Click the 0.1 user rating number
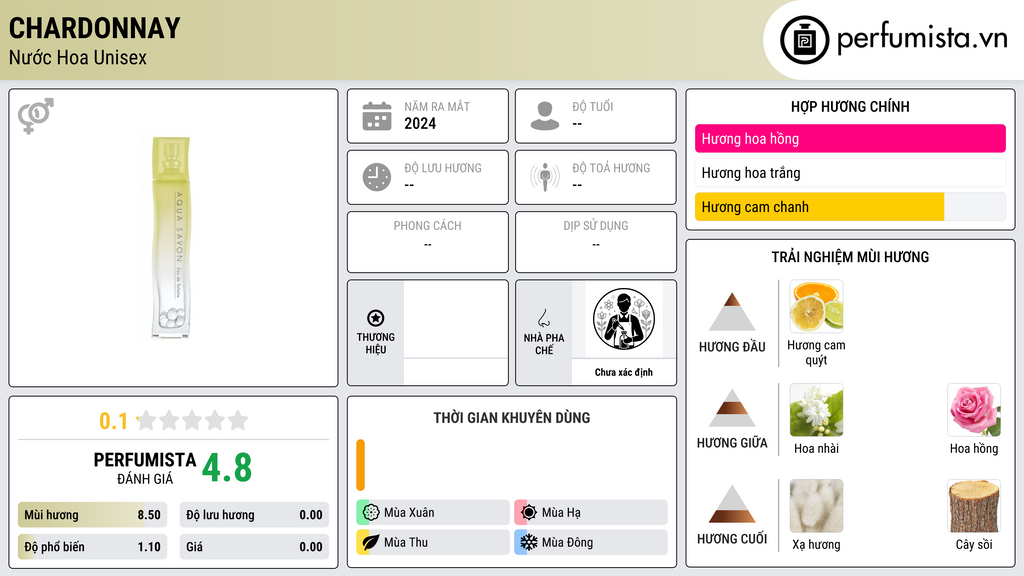The width and height of the screenshot is (1024, 576). [x=113, y=421]
